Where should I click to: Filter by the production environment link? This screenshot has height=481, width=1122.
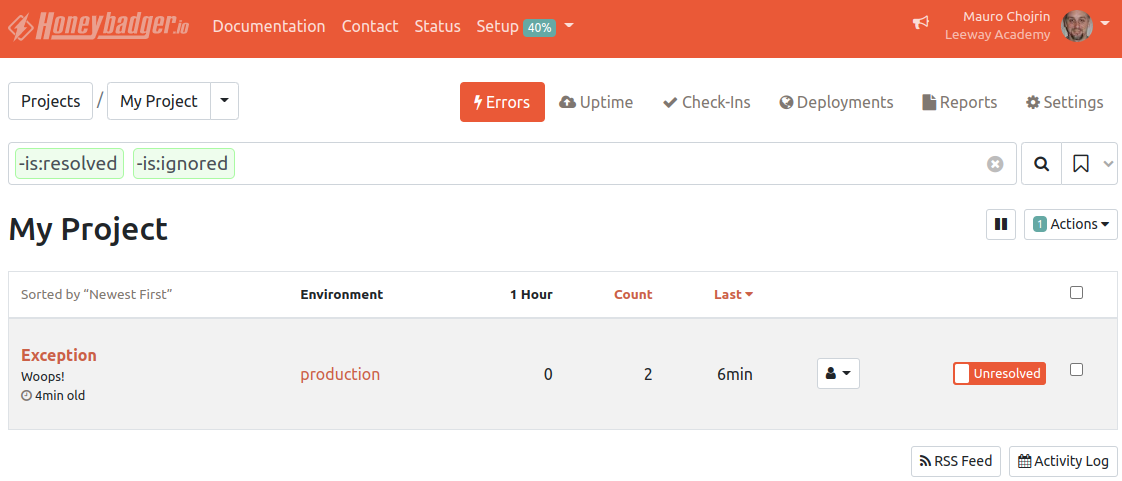340,374
